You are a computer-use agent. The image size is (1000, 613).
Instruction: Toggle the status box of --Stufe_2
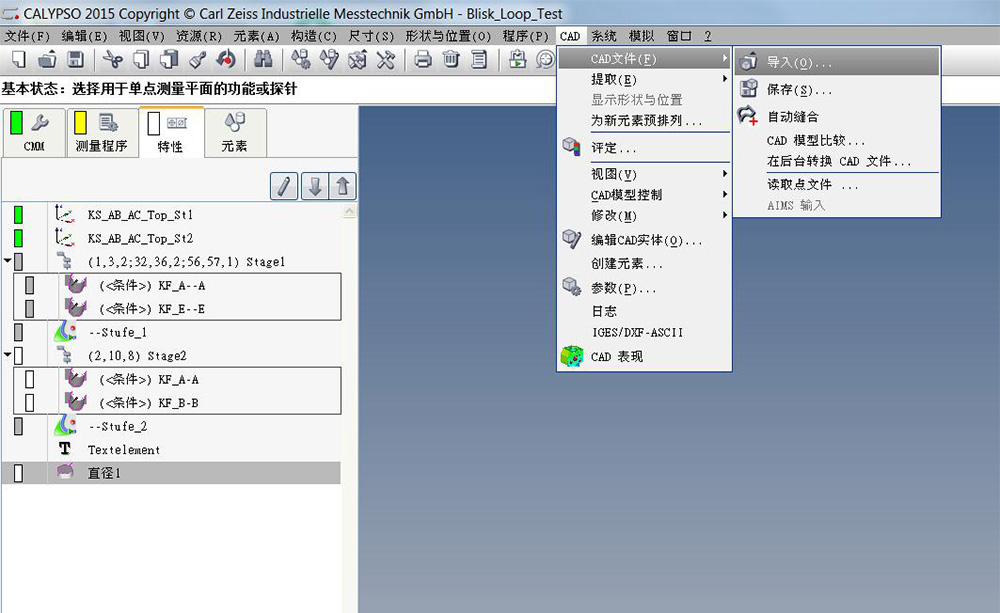(18, 426)
